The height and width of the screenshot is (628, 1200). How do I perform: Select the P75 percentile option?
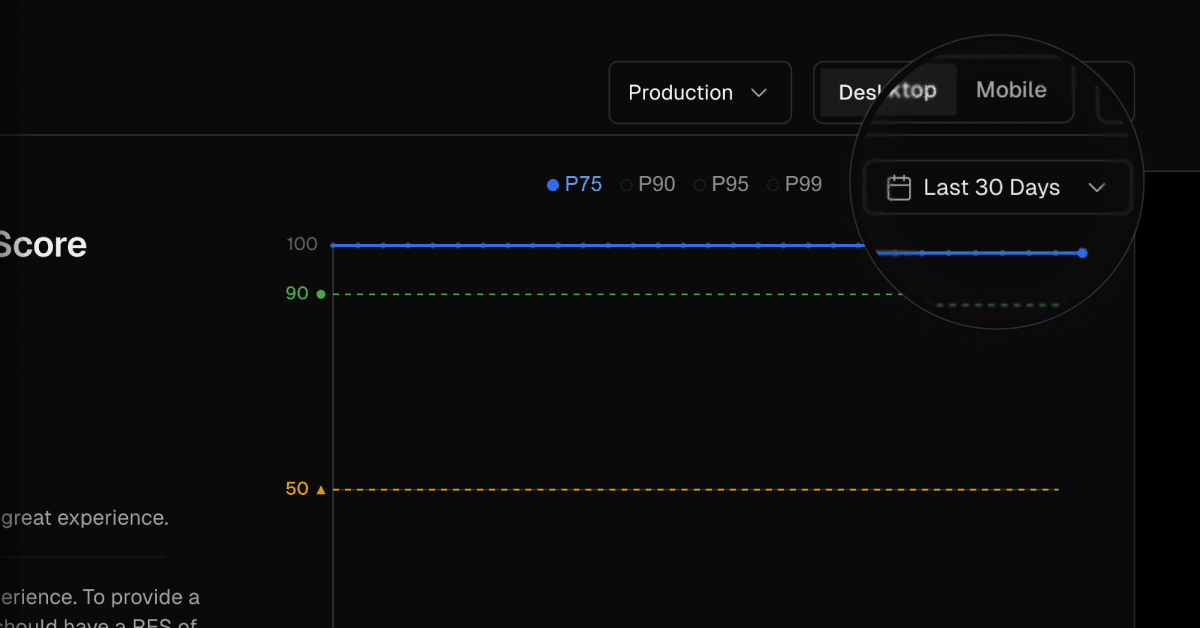coord(575,184)
